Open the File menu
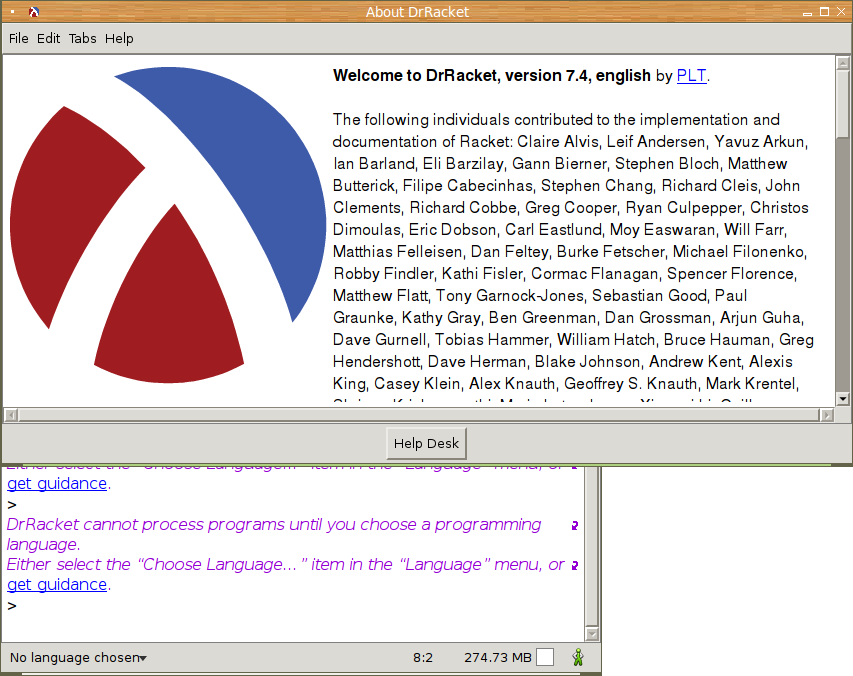 coord(18,39)
